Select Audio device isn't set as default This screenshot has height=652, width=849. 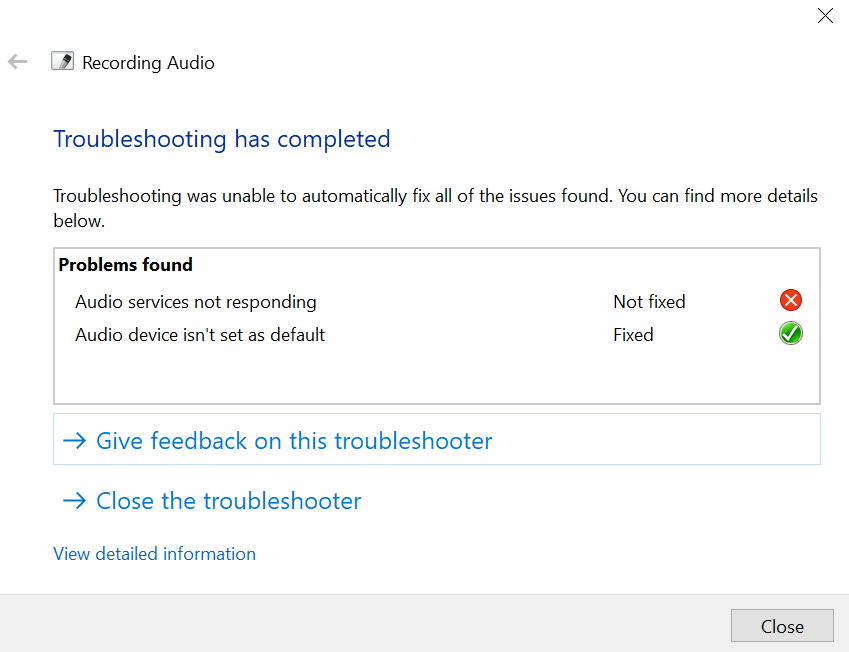coord(200,335)
